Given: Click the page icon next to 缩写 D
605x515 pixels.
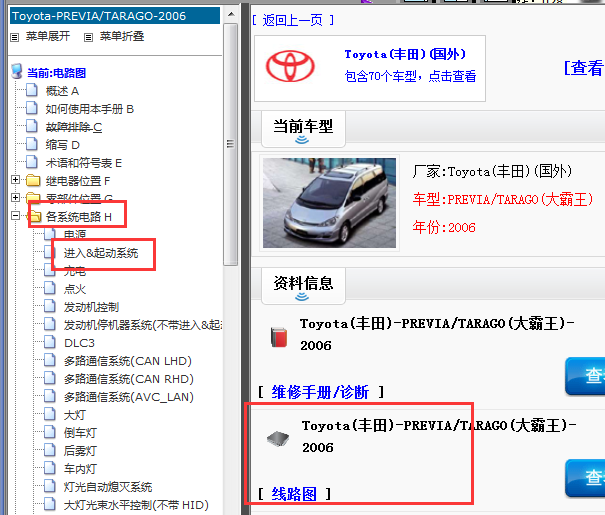Looking at the screenshot, I should coord(32,144).
